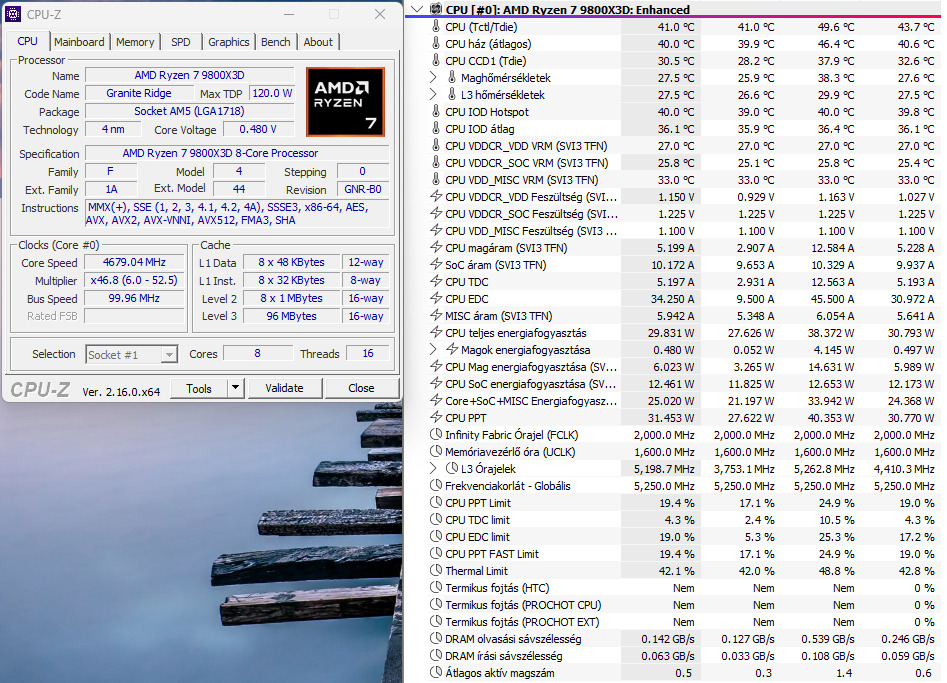Switch to the Graphics tab
Viewport: 947px width, 683px height.
pos(228,42)
